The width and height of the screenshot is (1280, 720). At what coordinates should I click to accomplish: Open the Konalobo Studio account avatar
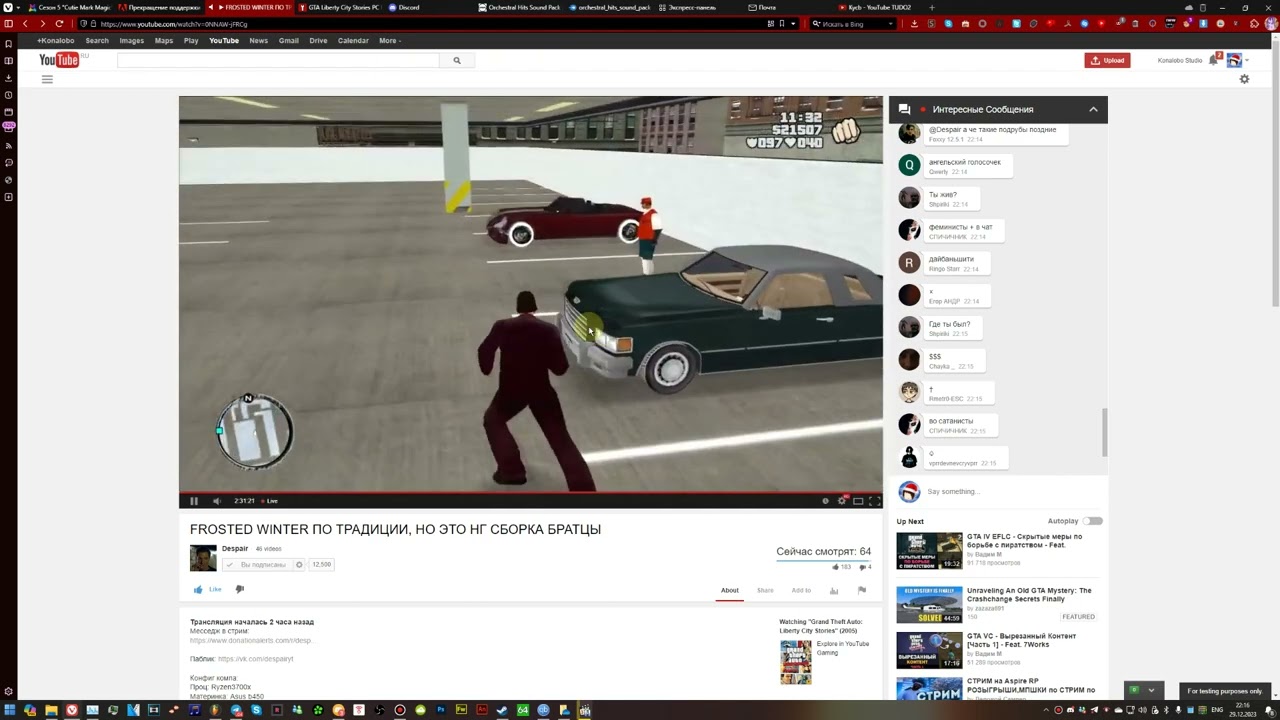1234,60
